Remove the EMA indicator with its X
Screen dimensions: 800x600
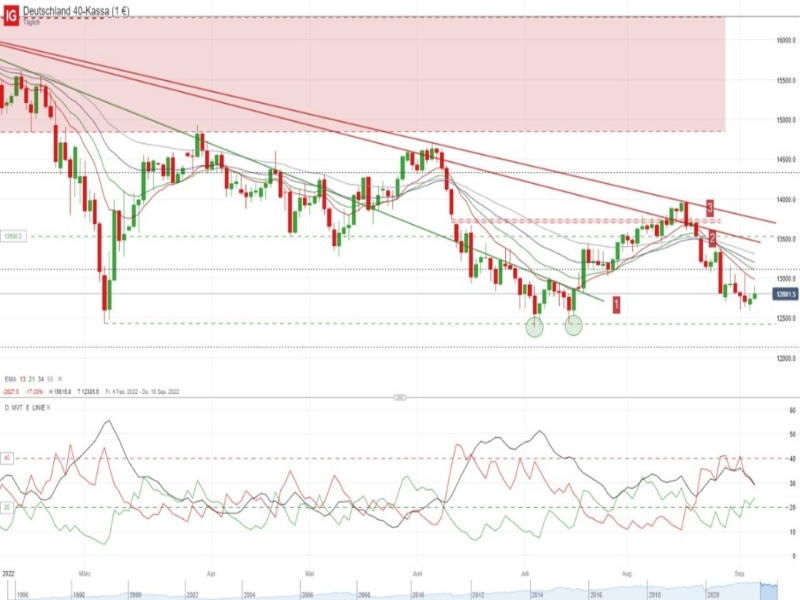click(60, 379)
